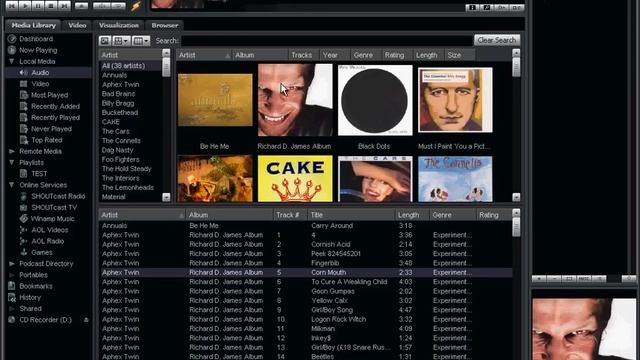Sort track list by Track # column
The width and height of the screenshot is (640, 360).
[290, 215]
